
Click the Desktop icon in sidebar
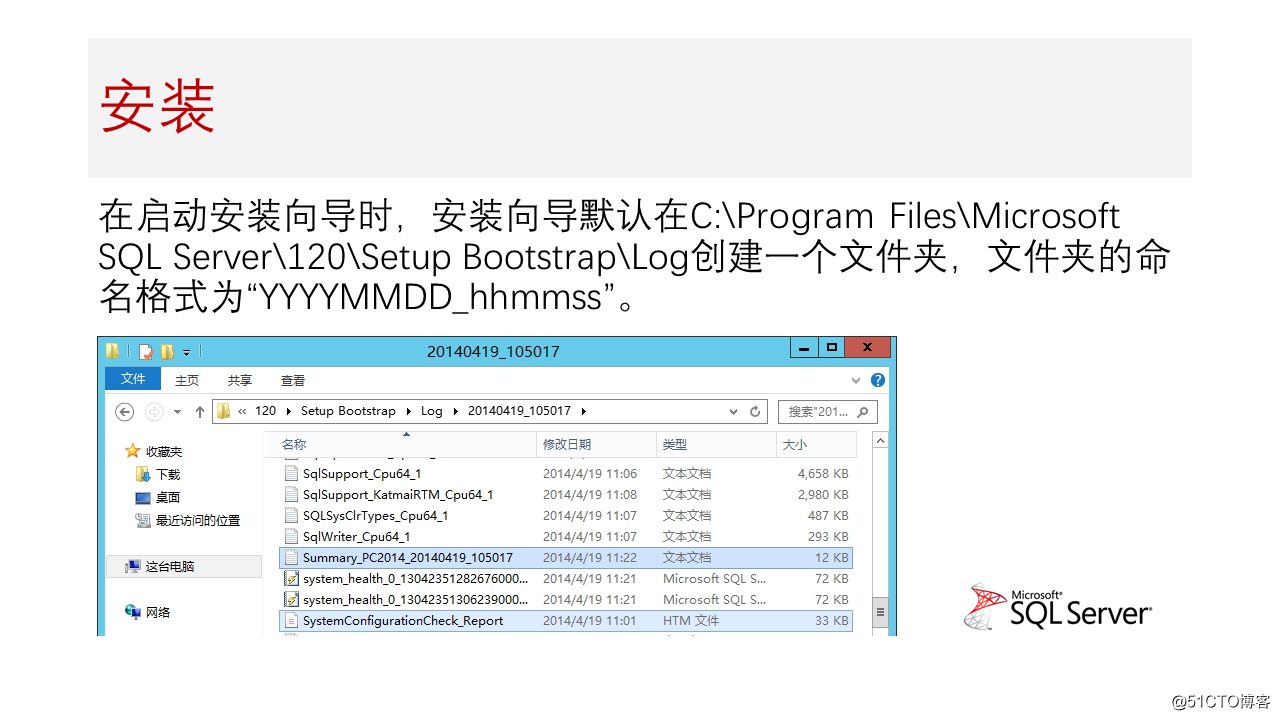point(143,497)
